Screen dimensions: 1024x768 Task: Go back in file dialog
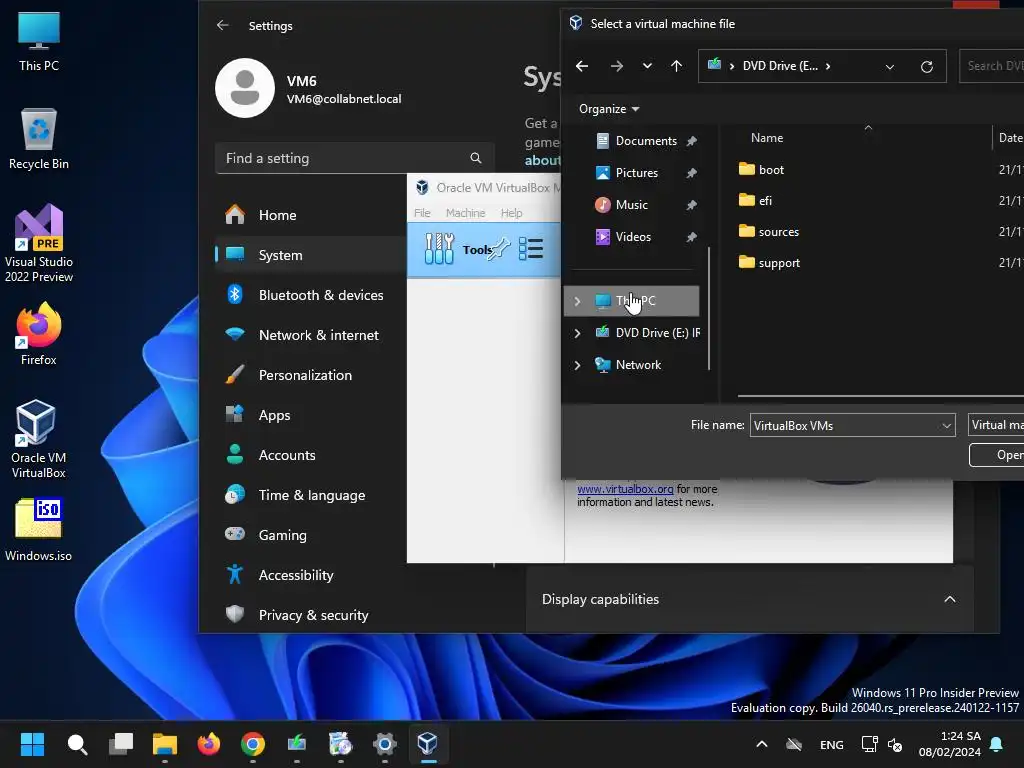click(x=582, y=66)
